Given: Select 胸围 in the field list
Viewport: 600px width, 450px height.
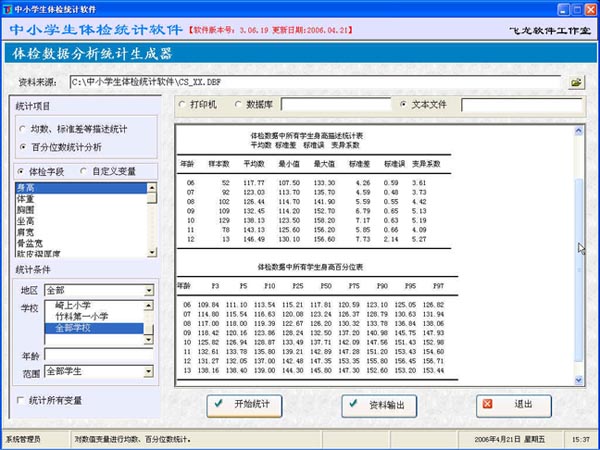Looking at the screenshot, I should (x=27, y=210).
